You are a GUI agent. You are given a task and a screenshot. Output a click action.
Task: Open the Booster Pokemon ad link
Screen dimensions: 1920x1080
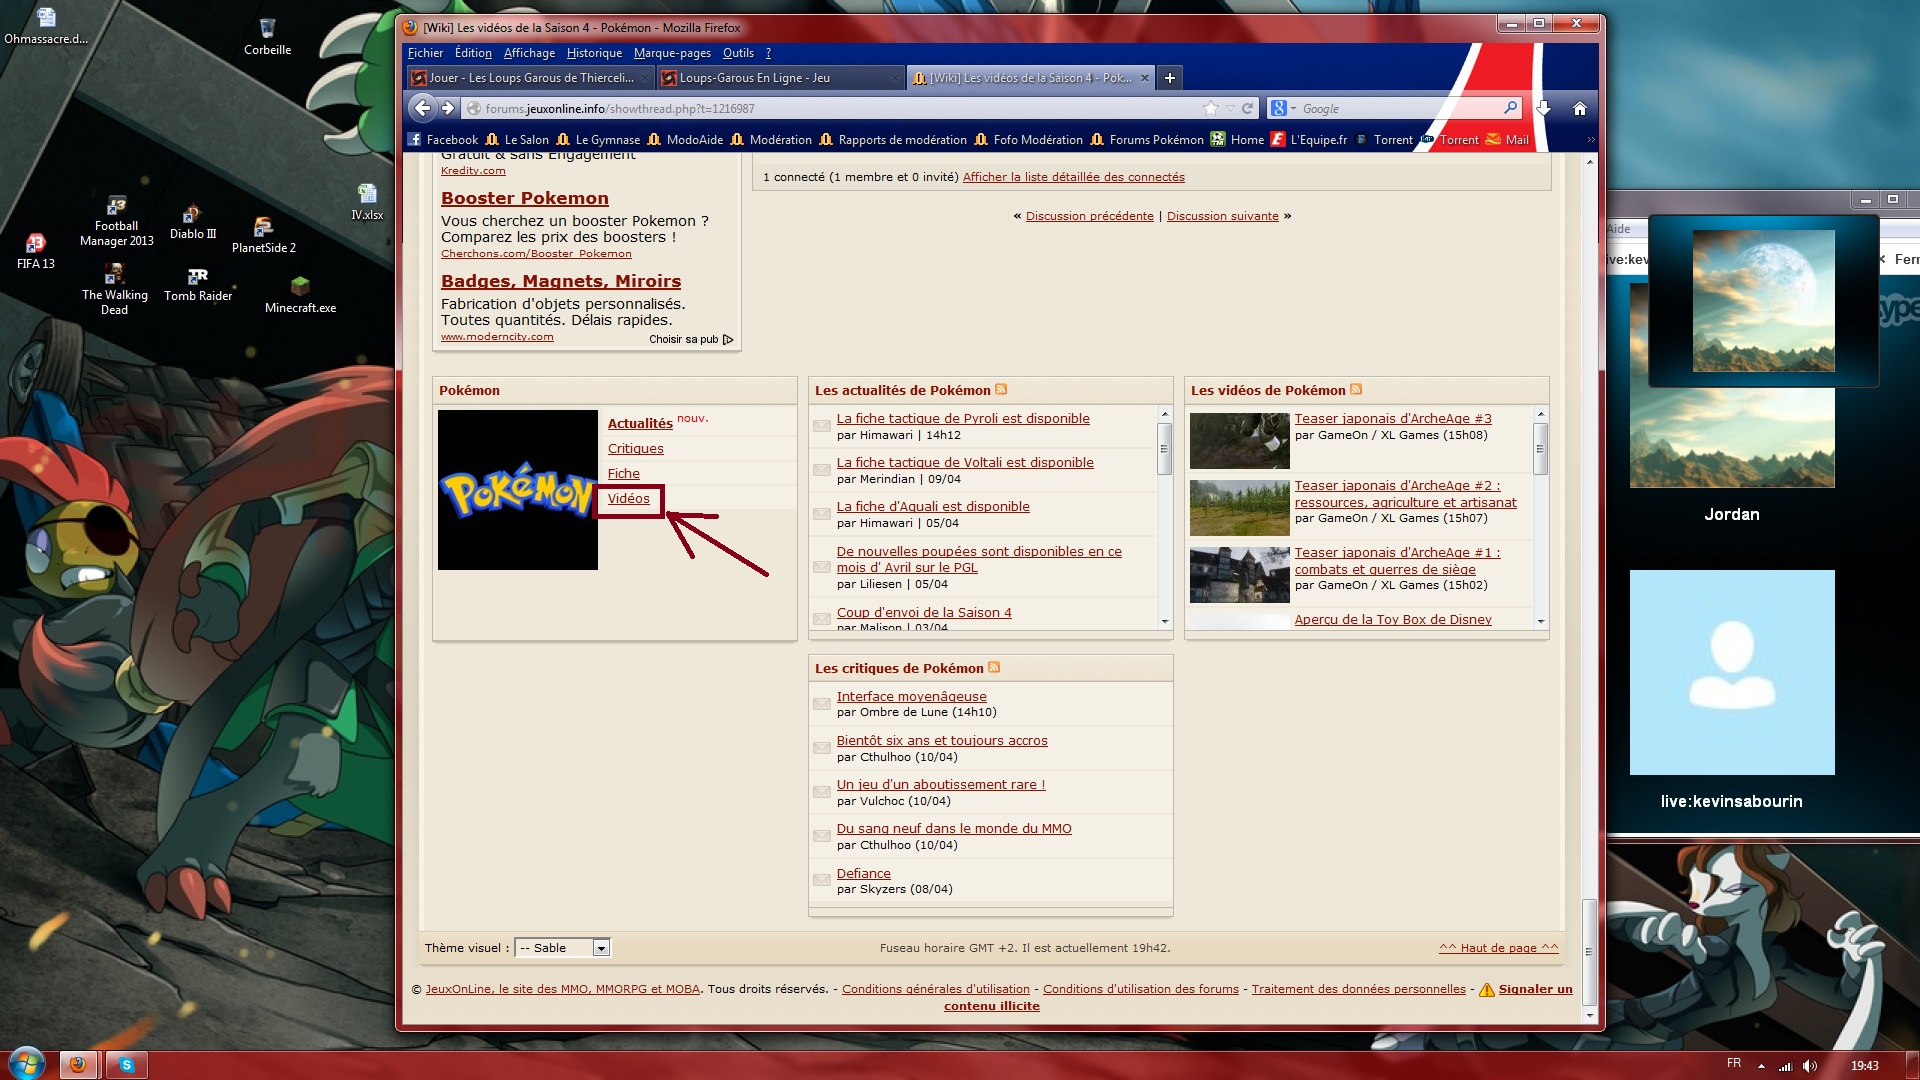coord(524,198)
